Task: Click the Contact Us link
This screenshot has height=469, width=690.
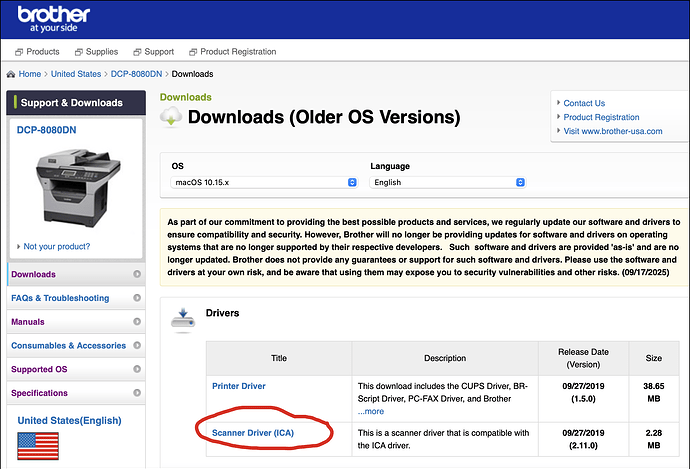Action: pyautogui.click(x=584, y=103)
